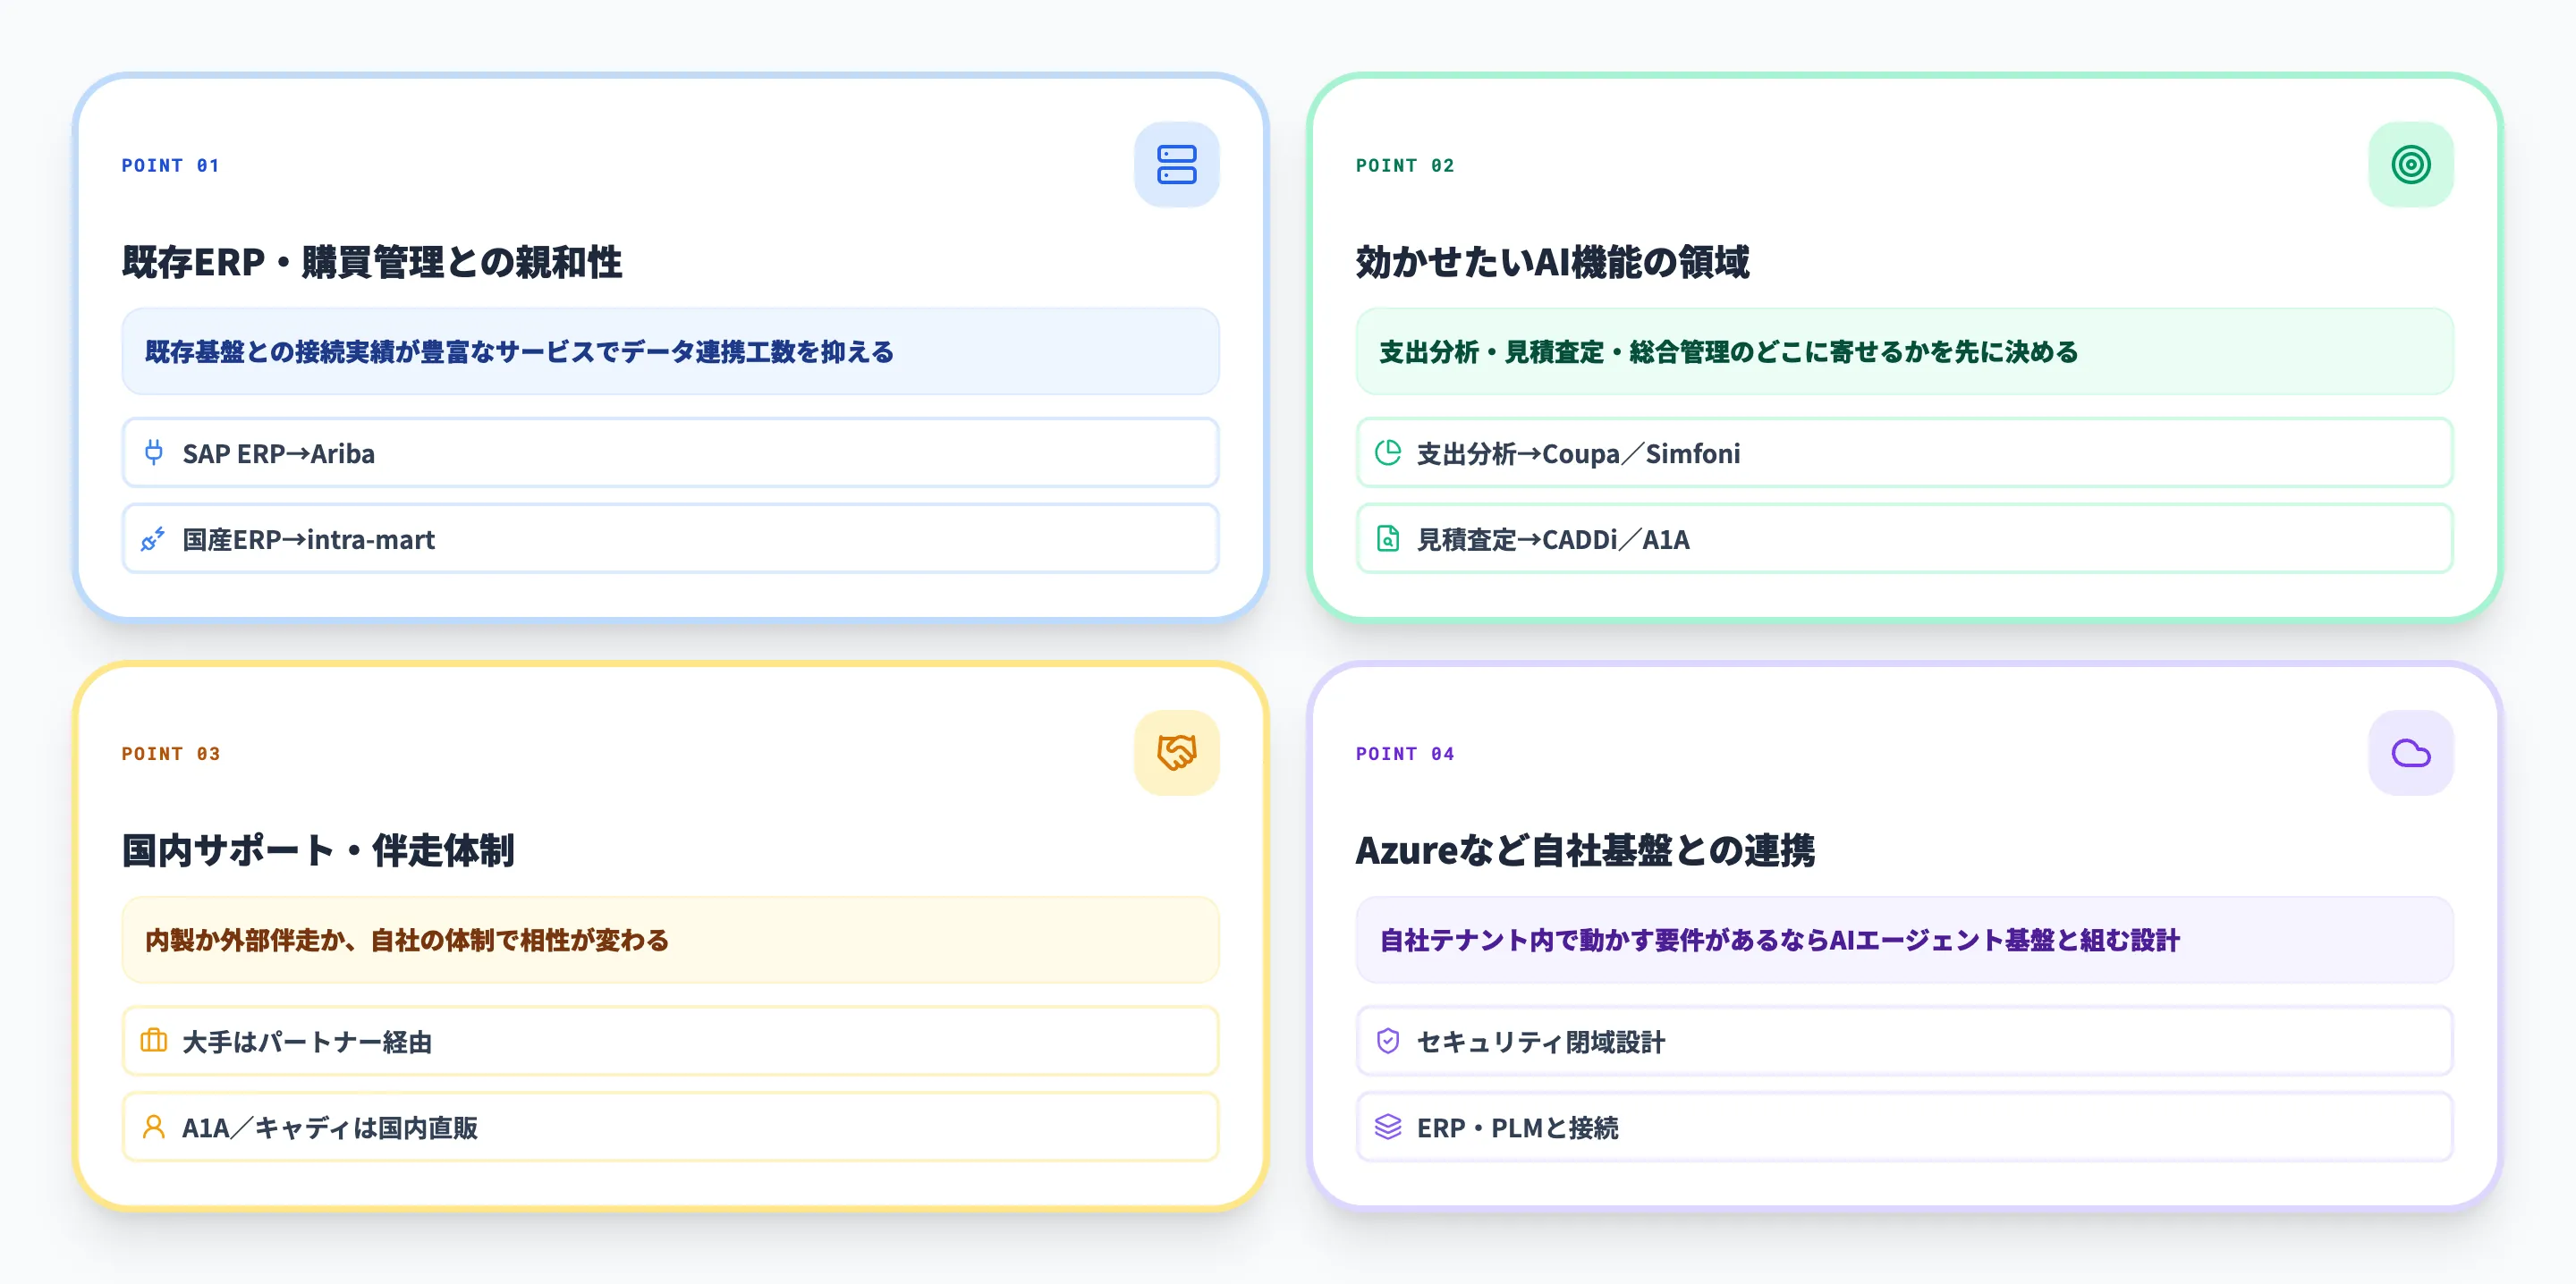Click the shield icon beside セキュリティ閉域設計

[1387, 1041]
